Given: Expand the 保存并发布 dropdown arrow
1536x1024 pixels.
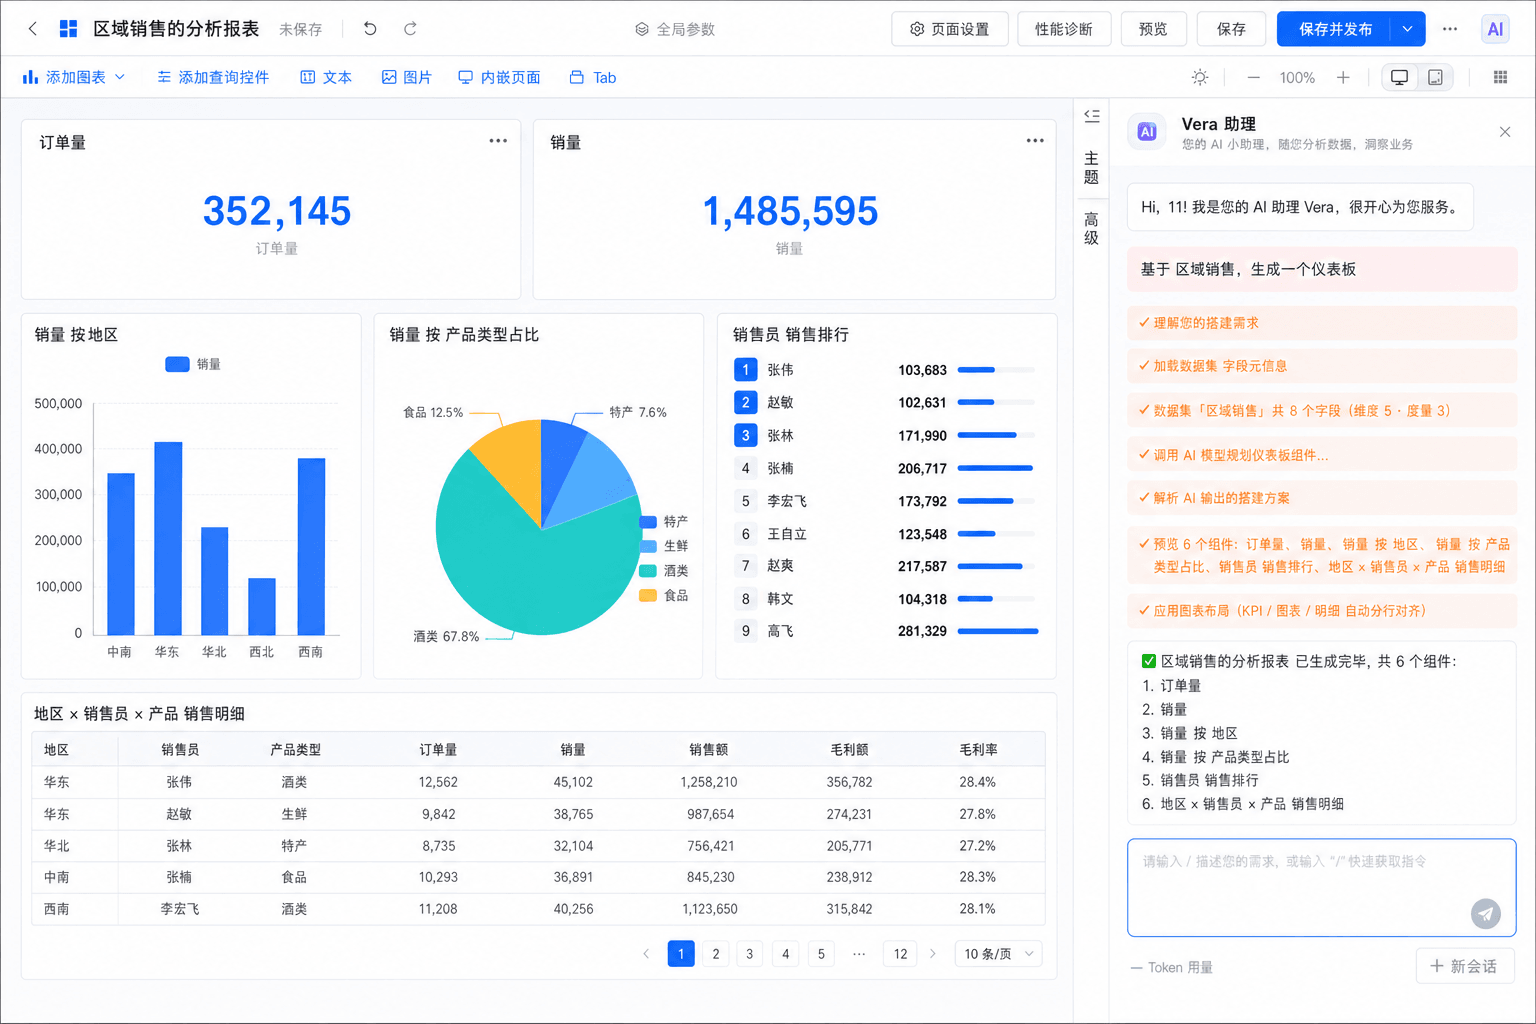Looking at the screenshot, I should click(x=1408, y=29).
